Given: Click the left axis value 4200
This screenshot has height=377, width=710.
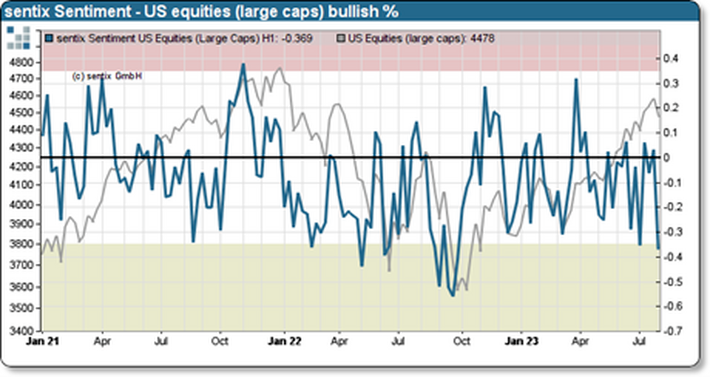Looking at the screenshot, I should coord(21,167).
